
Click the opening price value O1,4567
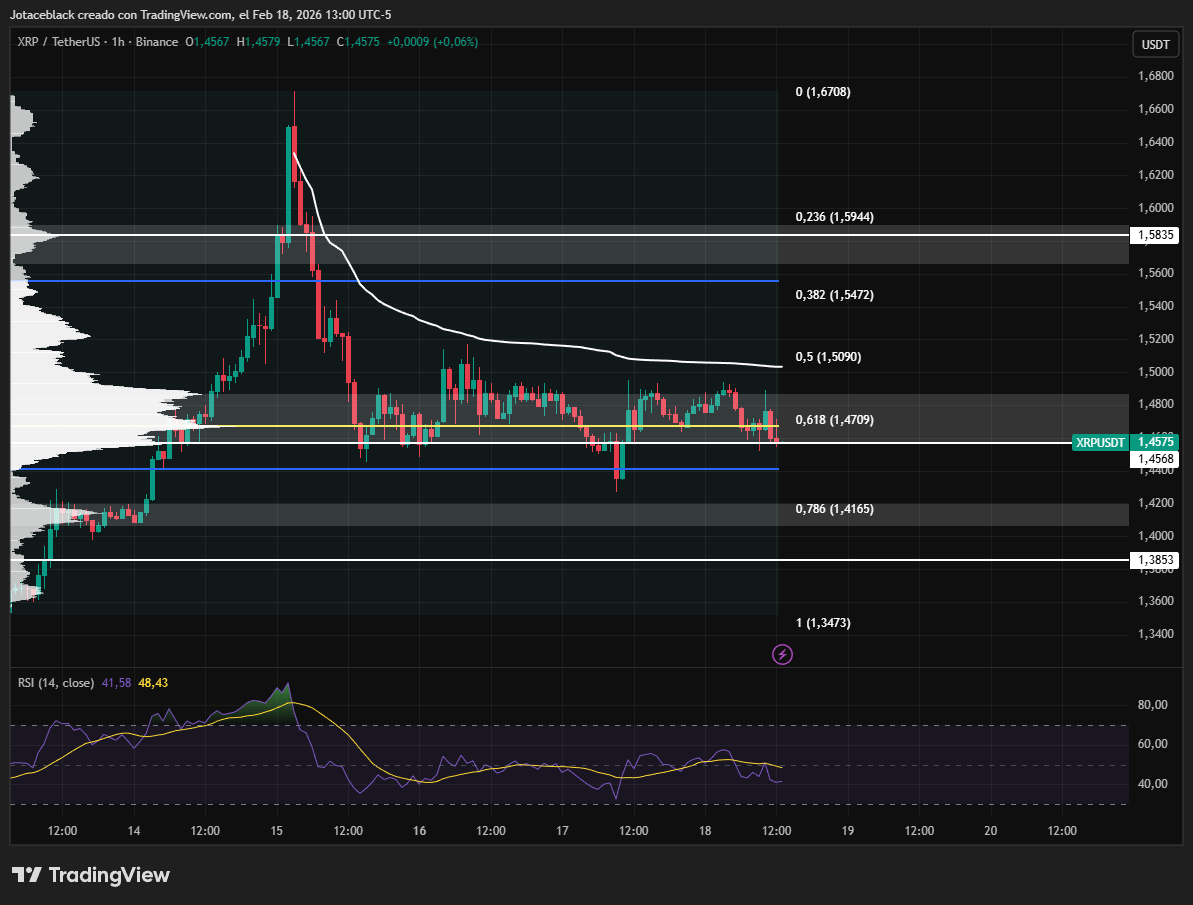[x=207, y=42]
